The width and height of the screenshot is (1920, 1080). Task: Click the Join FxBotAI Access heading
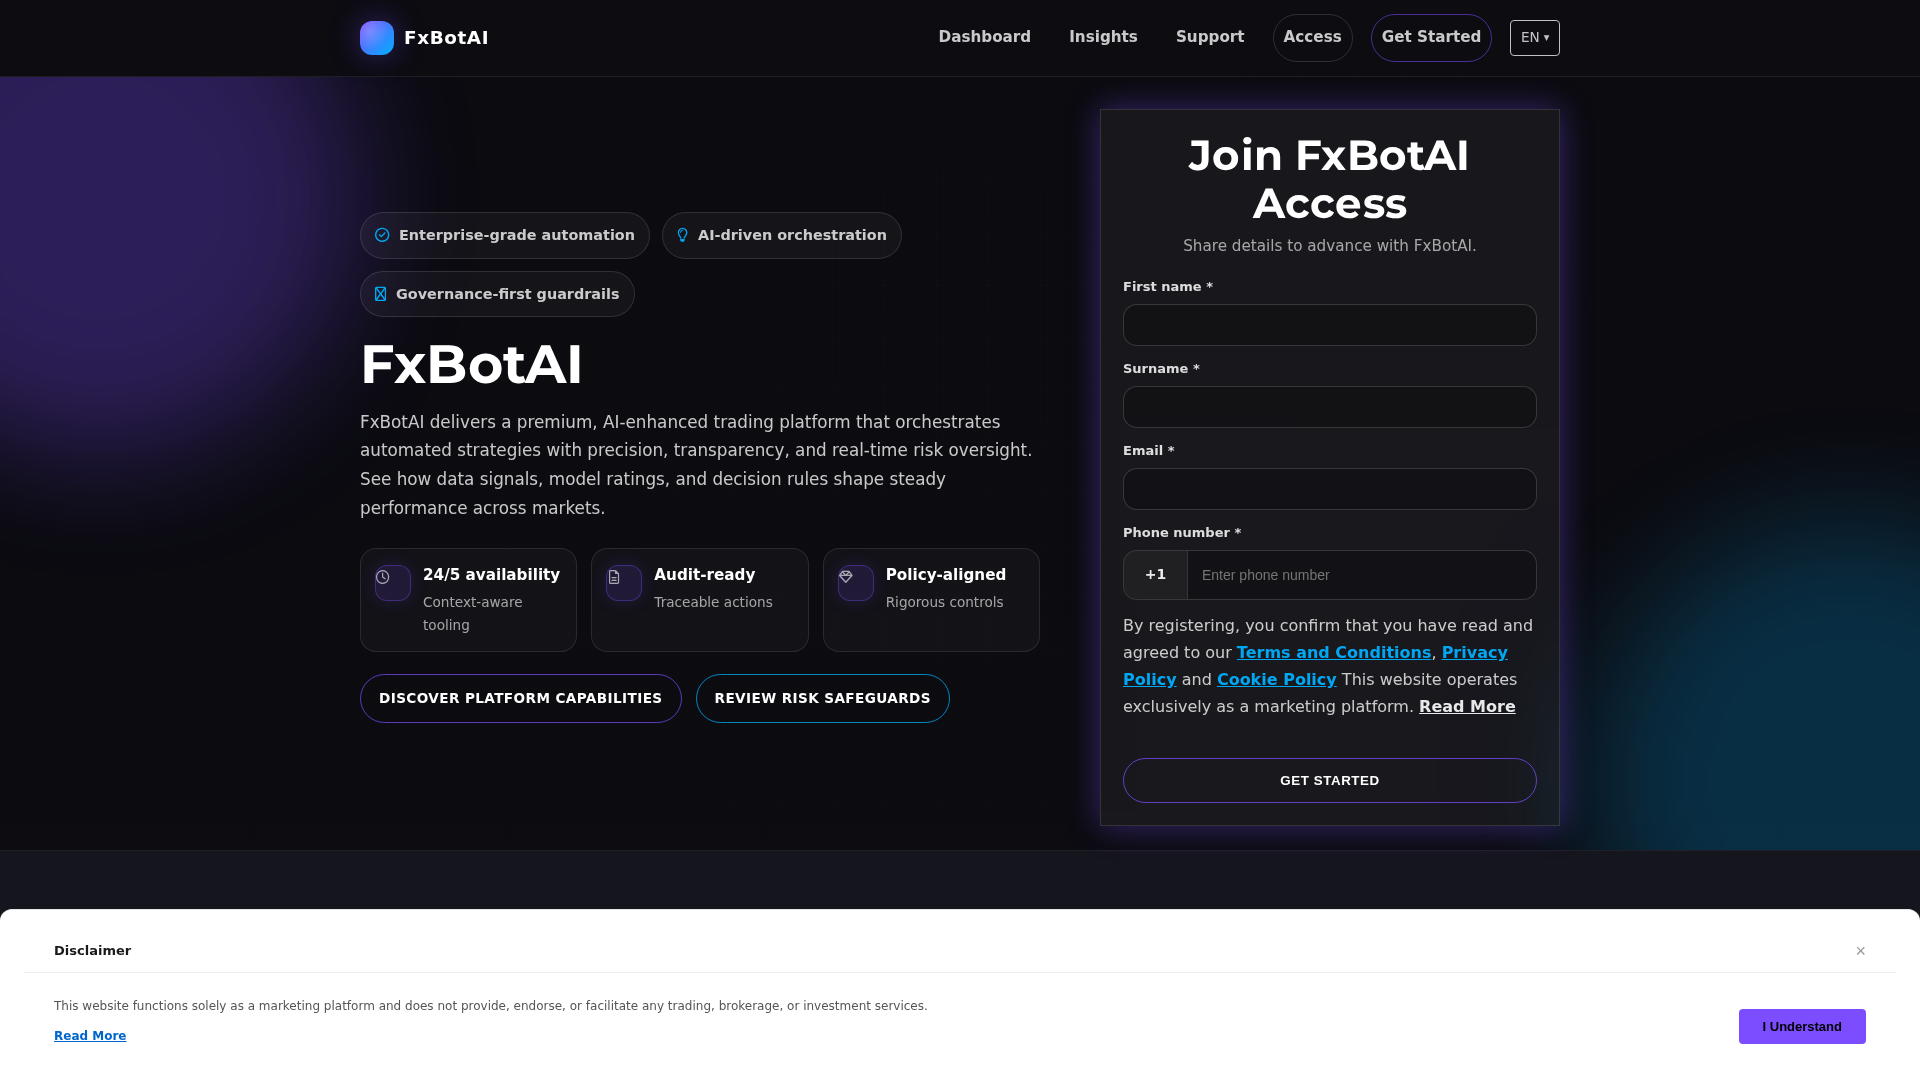(x=1329, y=180)
